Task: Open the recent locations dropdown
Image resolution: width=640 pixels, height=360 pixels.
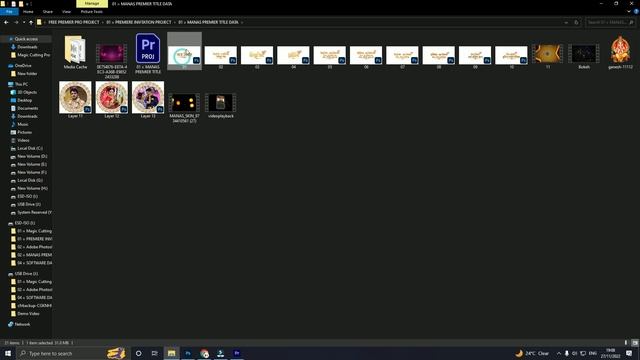Action: [x=24, y=22]
